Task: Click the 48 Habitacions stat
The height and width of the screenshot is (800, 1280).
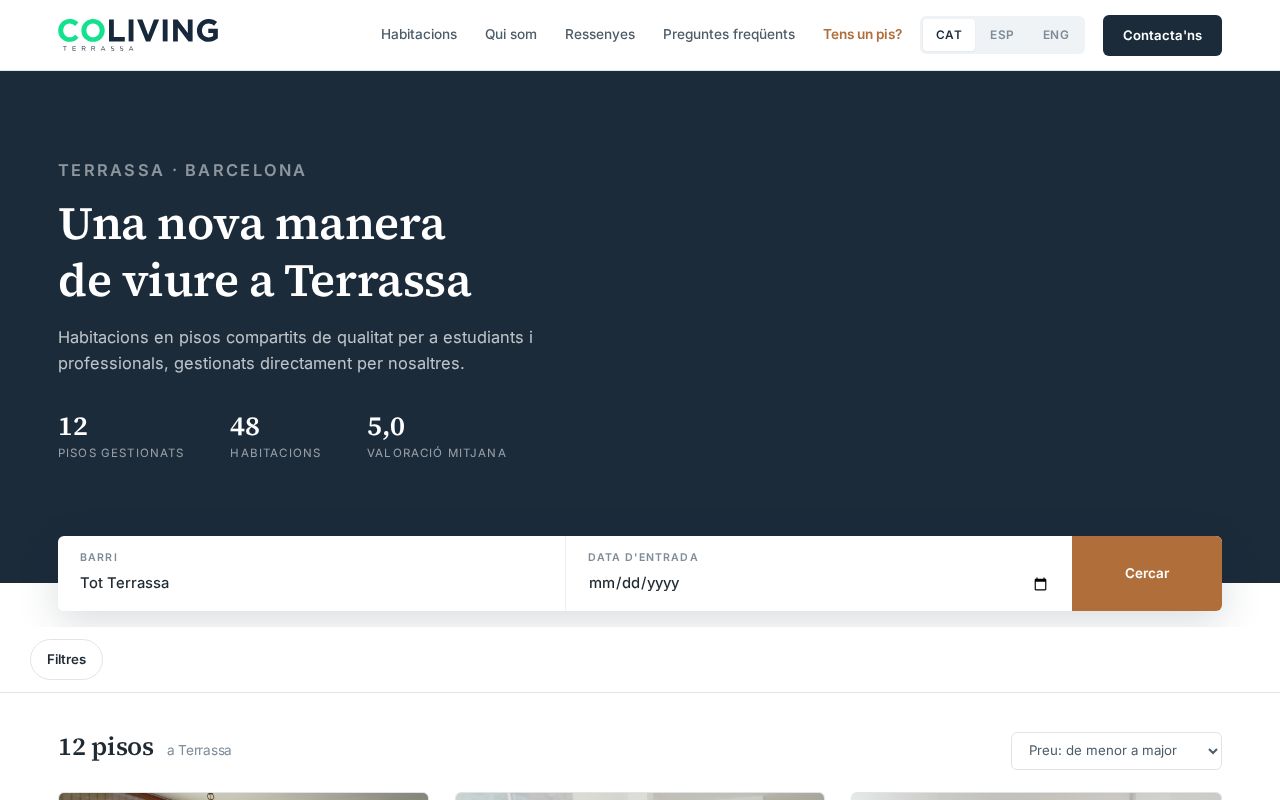Action: click(x=276, y=437)
